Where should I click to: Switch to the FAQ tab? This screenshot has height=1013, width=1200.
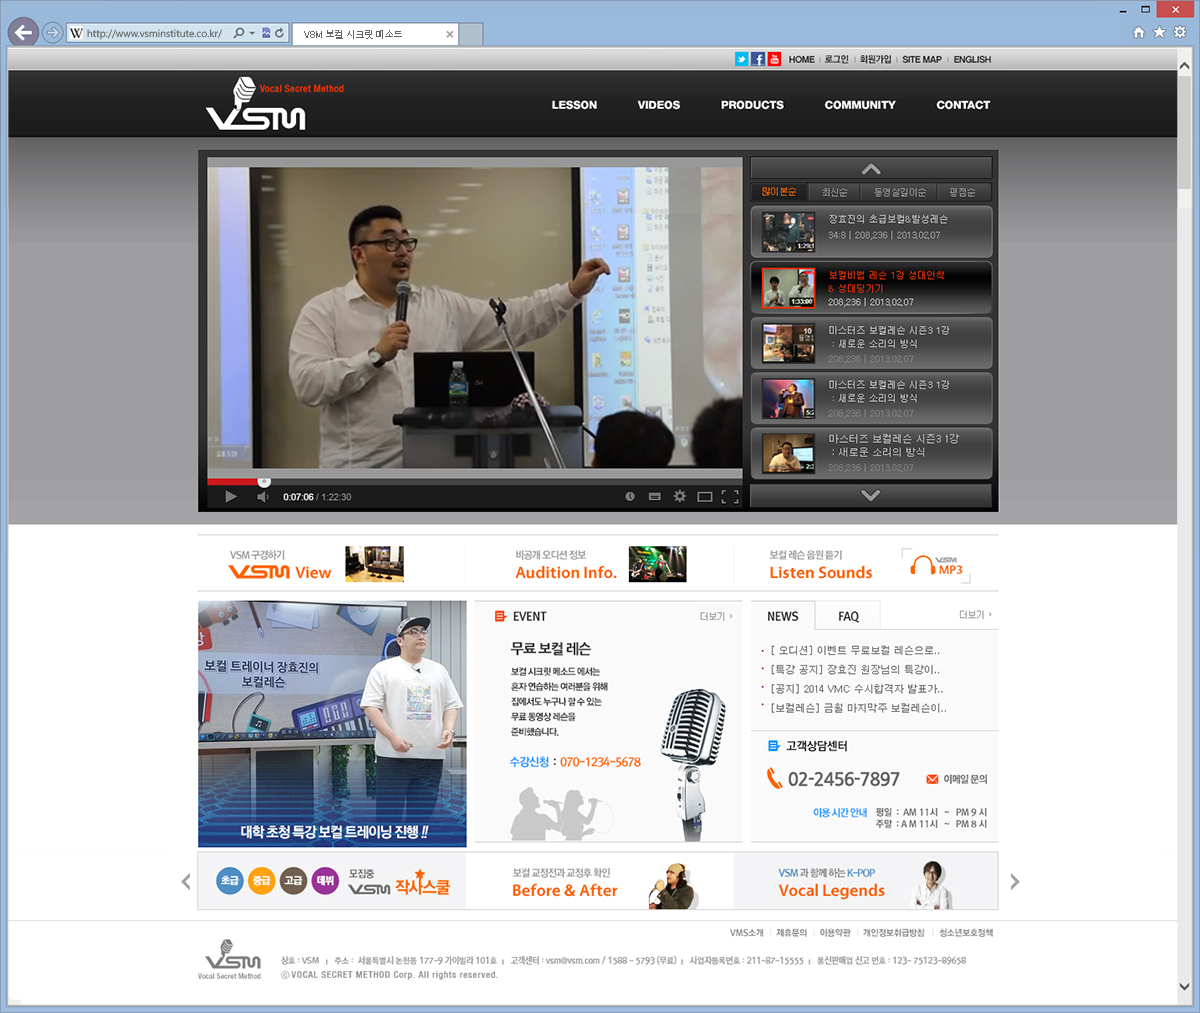tap(848, 616)
